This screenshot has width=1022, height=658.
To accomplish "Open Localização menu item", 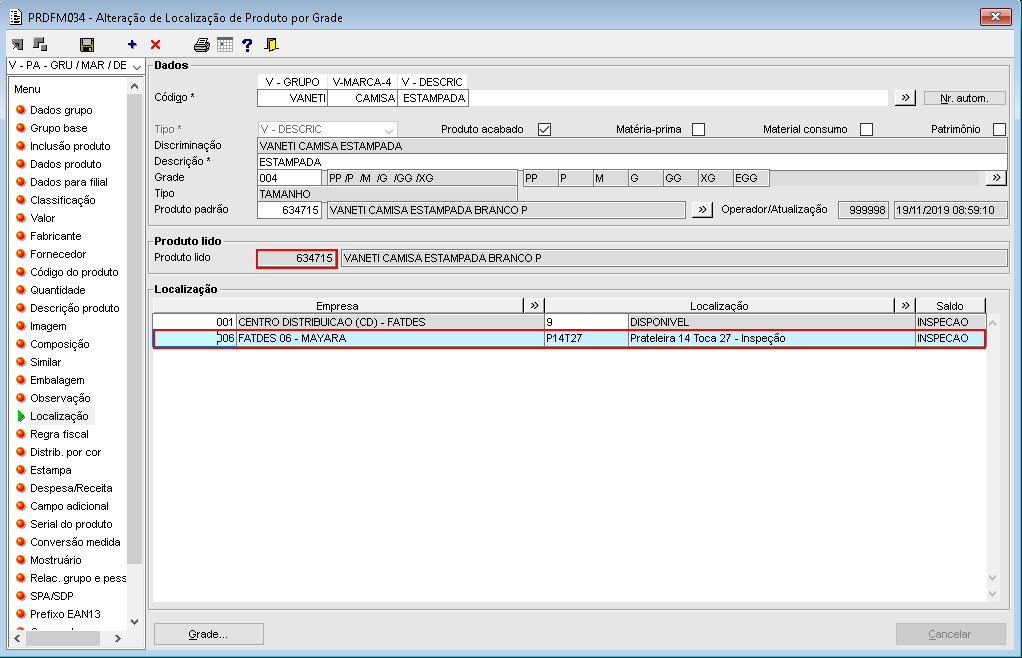I will (59, 416).
